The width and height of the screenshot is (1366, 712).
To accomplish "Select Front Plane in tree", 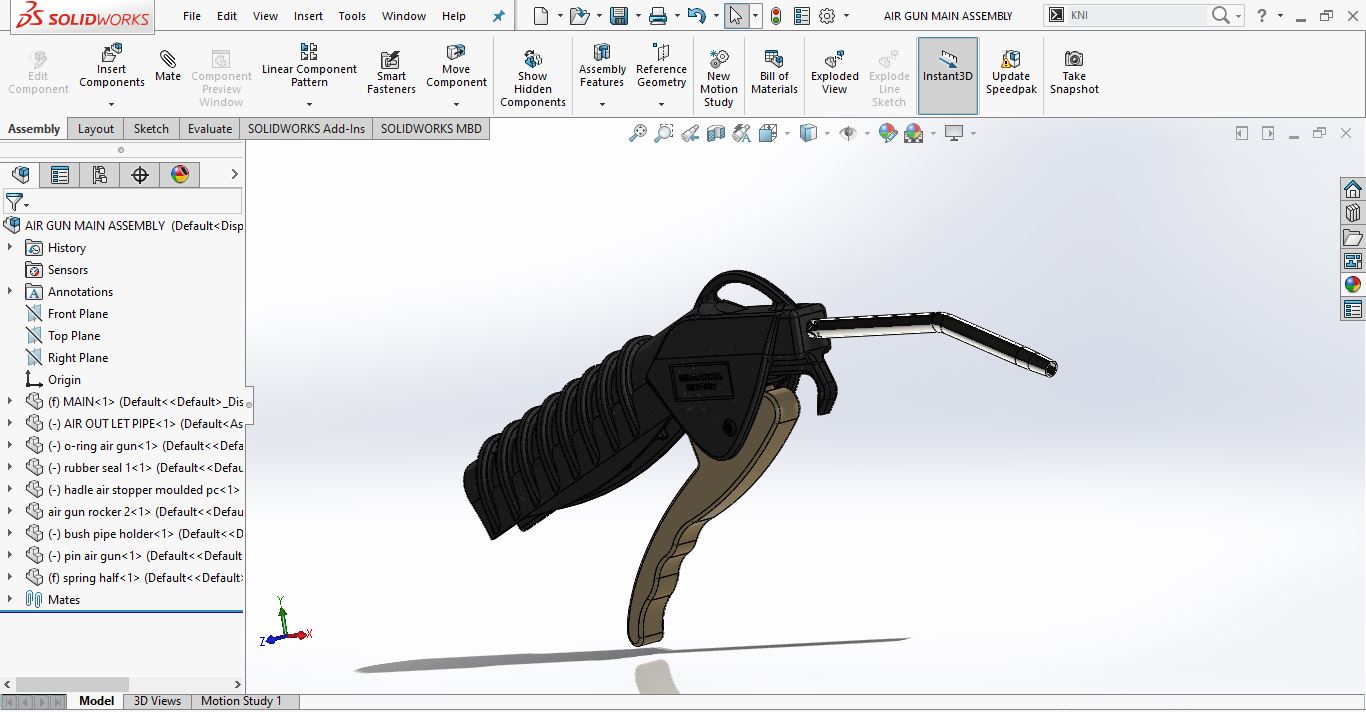I will (x=78, y=314).
